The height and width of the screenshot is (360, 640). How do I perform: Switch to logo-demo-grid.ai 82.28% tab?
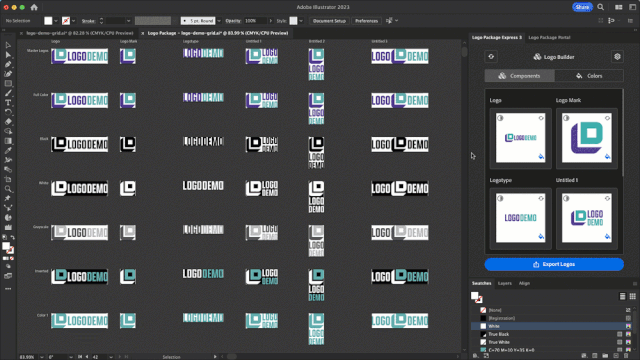click(80, 33)
